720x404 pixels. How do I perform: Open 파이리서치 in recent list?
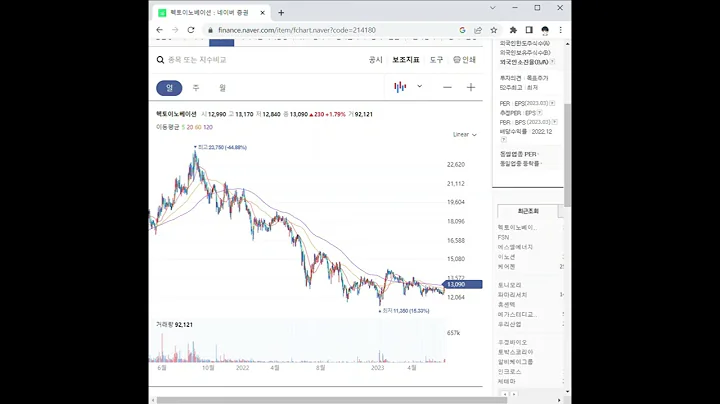point(512,295)
